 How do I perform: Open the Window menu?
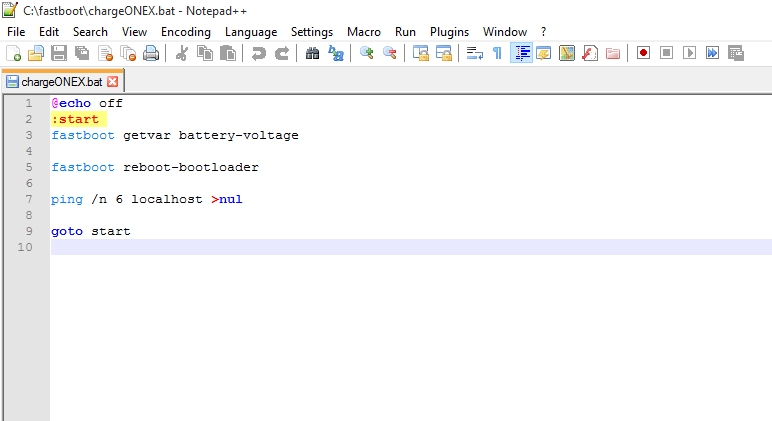(x=505, y=32)
